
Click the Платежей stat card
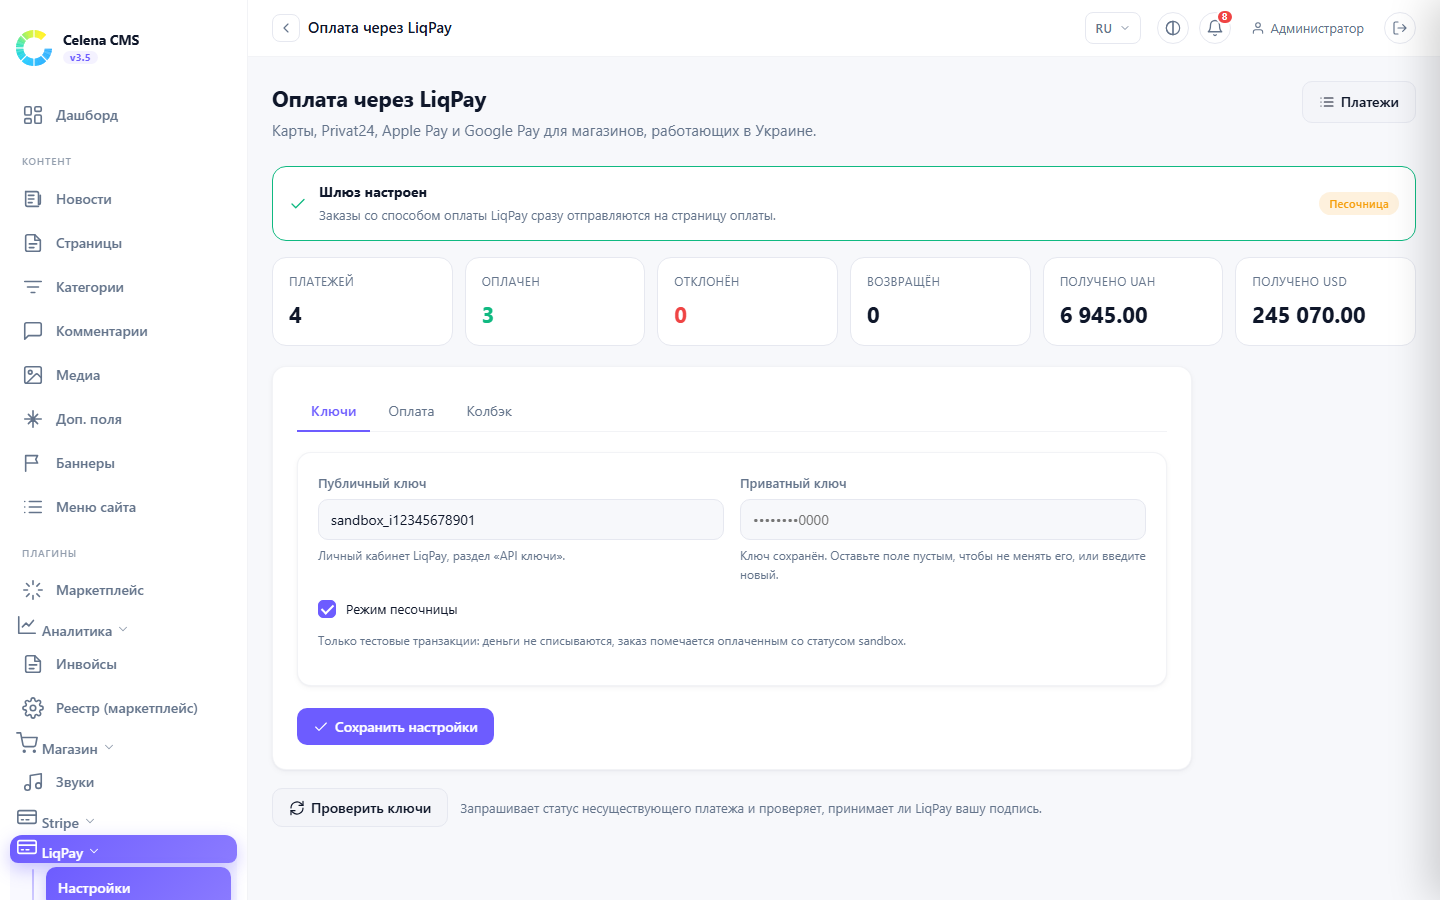pyautogui.click(x=362, y=302)
